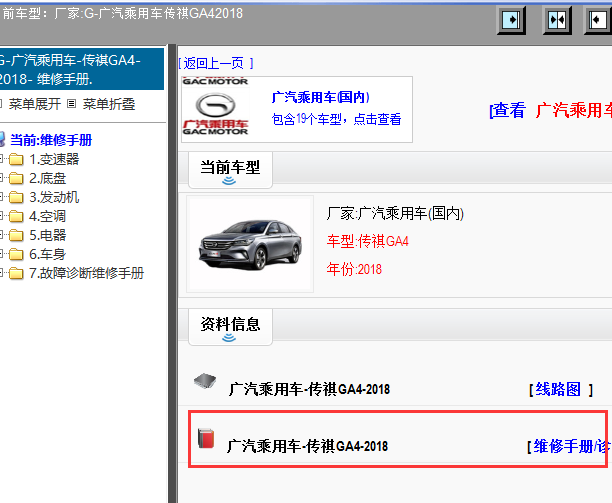Expand the 7.故障诊断维修手册 tree node

(x=1, y=273)
